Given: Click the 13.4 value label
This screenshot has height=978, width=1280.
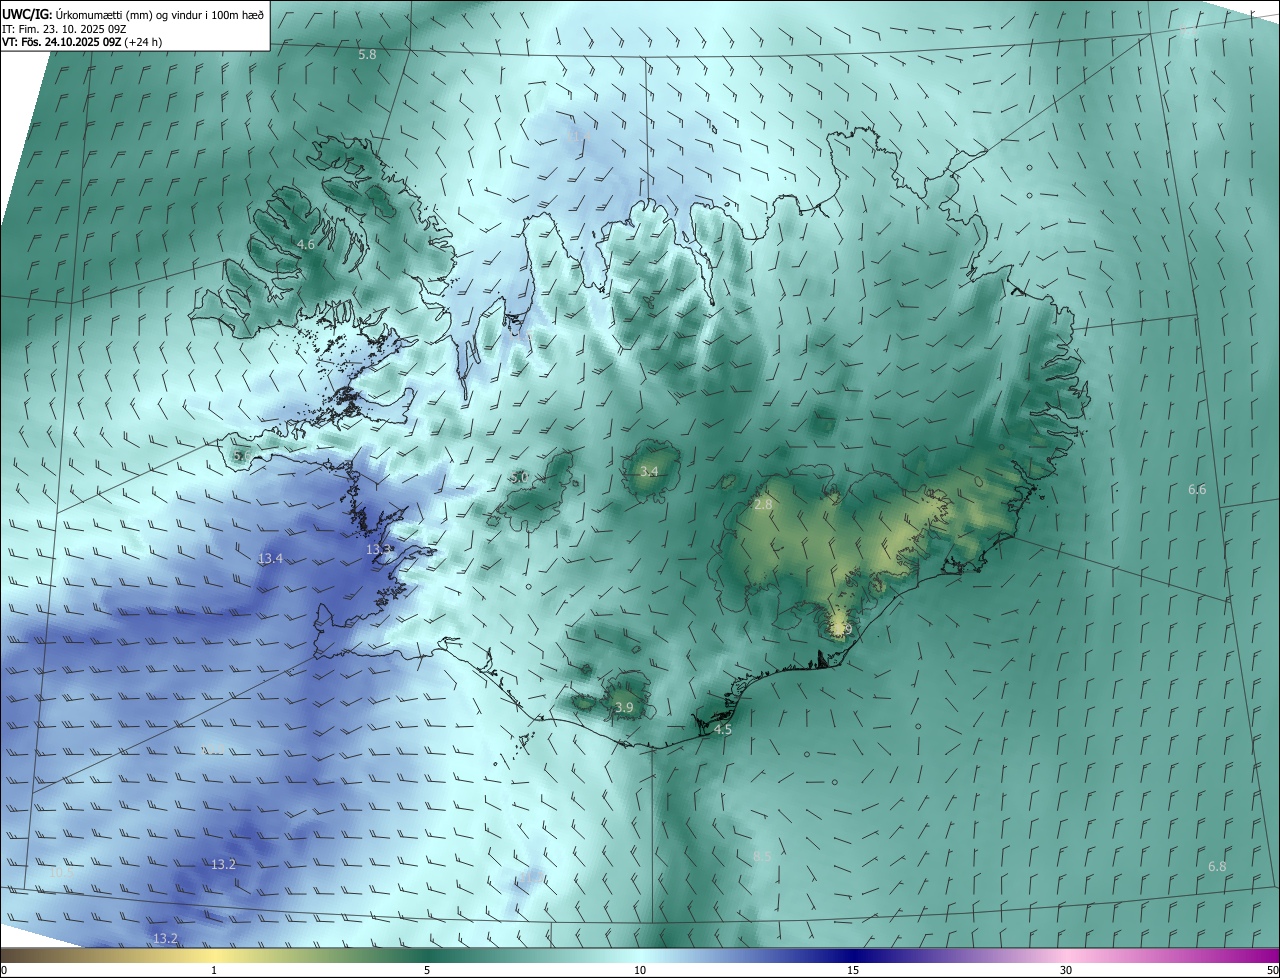Looking at the screenshot, I should 270,558.
